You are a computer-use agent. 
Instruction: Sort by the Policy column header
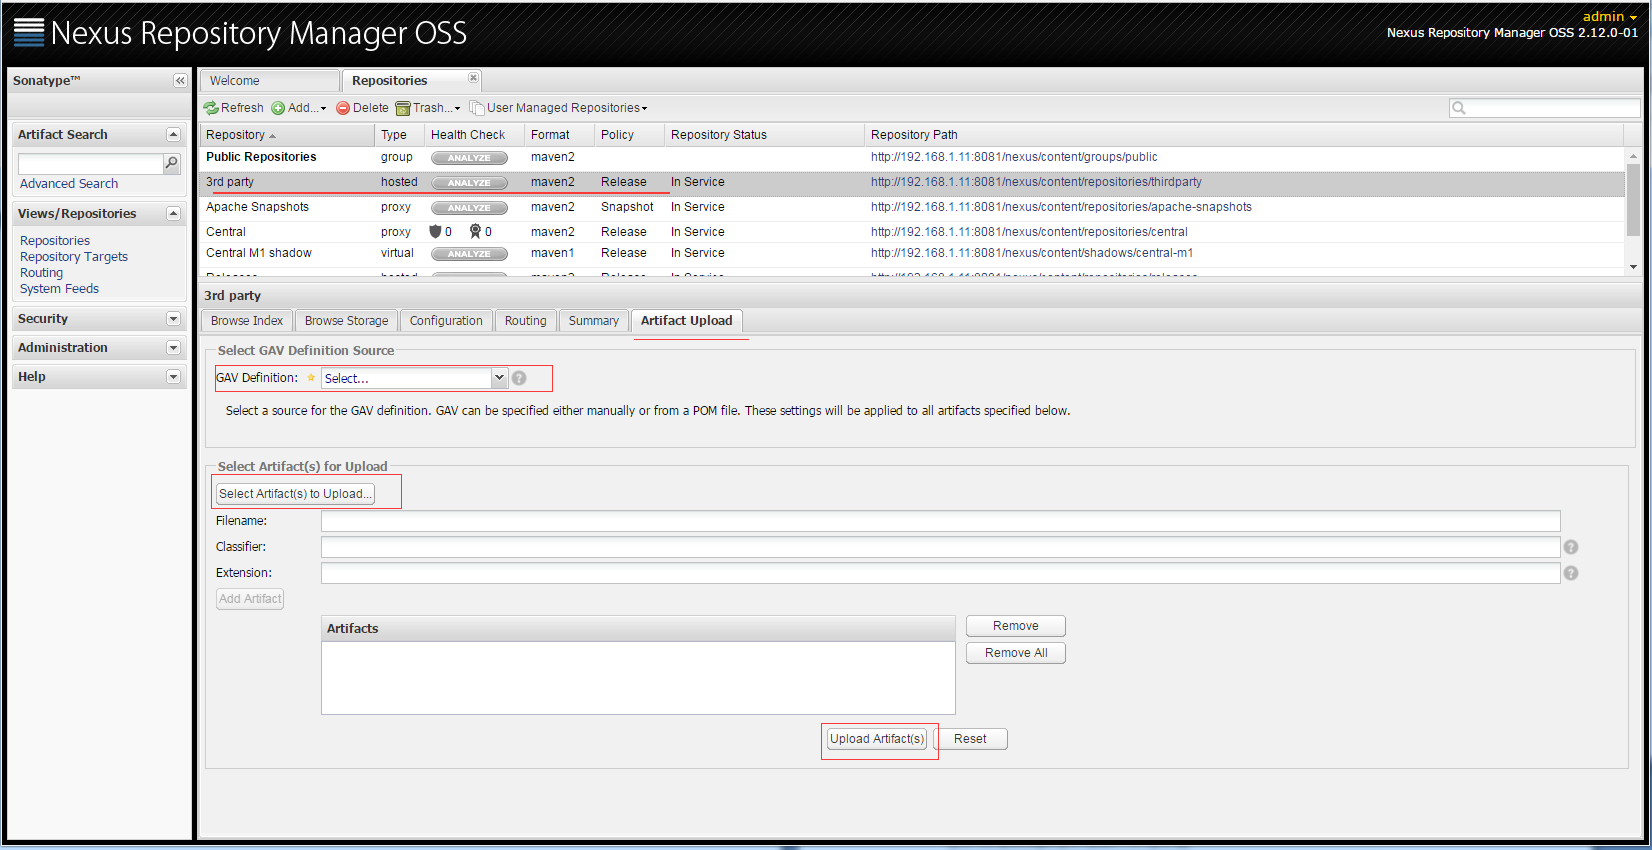[x=629, y=135]
